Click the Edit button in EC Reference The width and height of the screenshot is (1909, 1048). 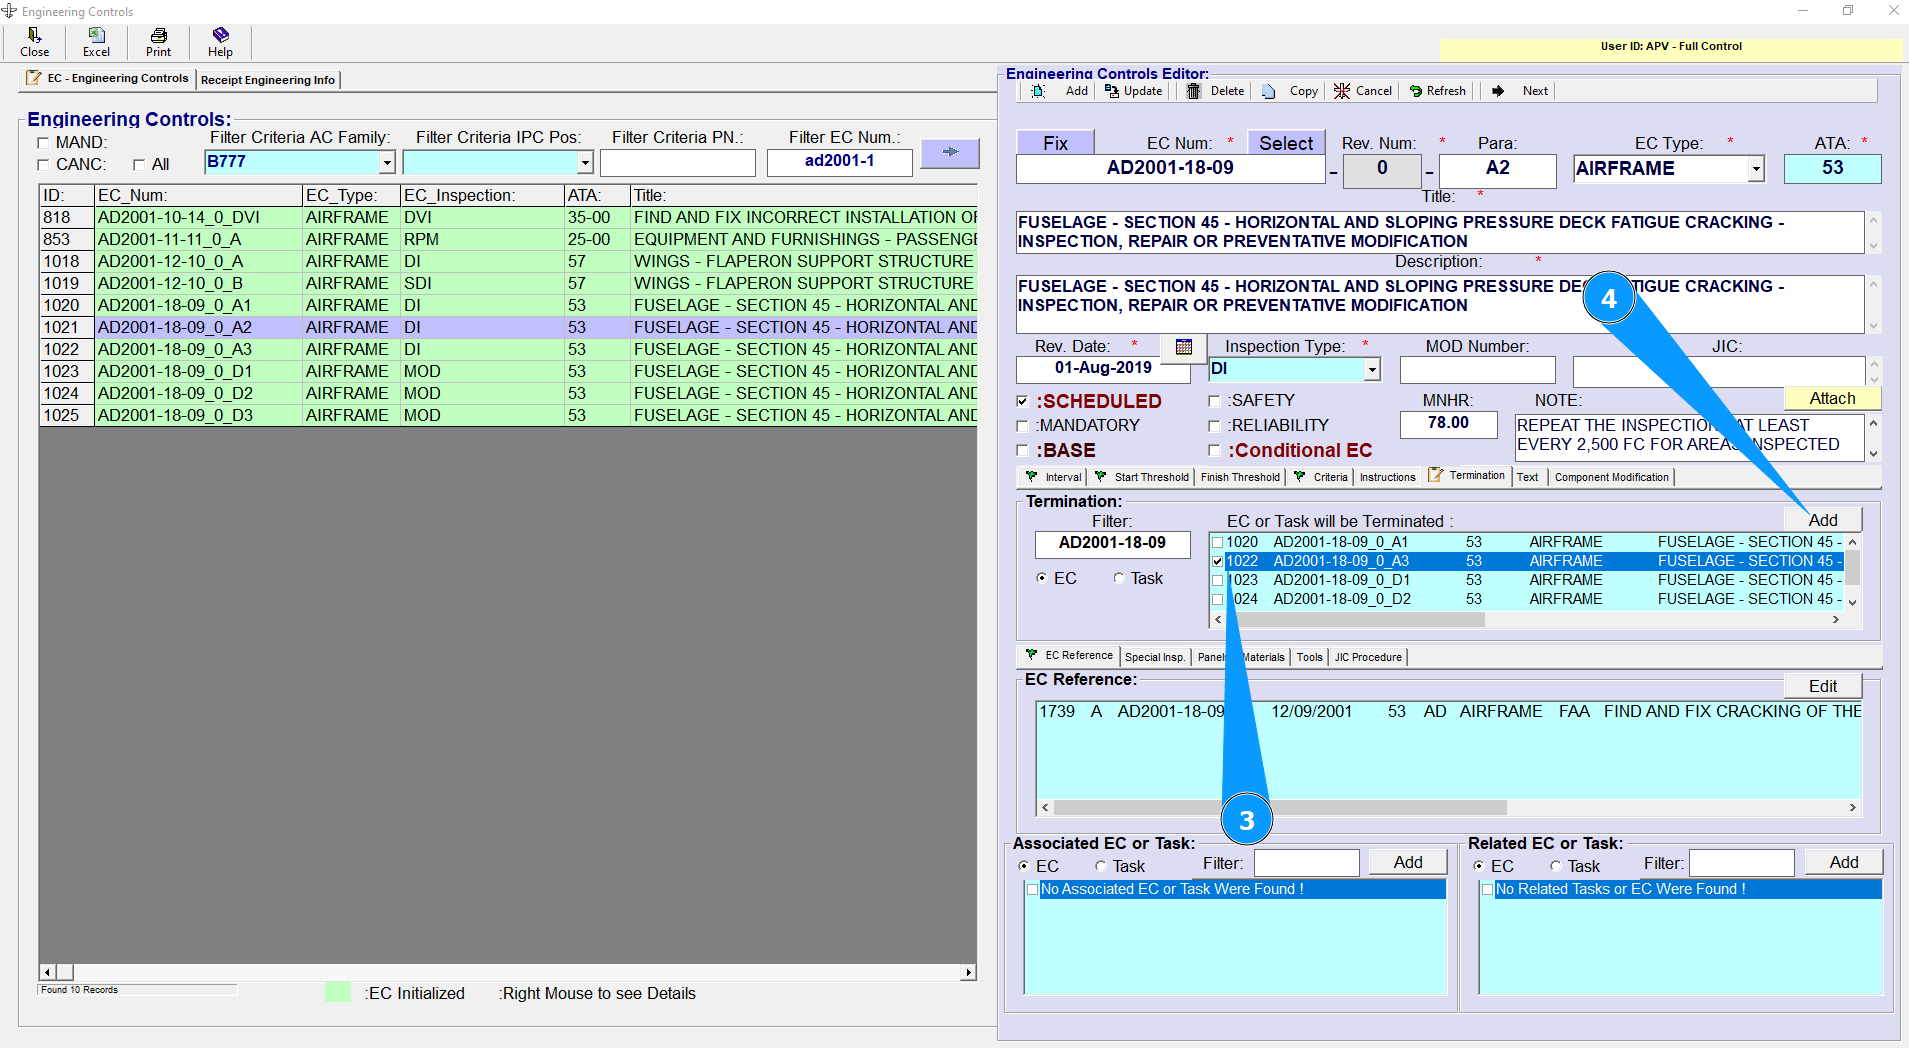click(1822, 686)
